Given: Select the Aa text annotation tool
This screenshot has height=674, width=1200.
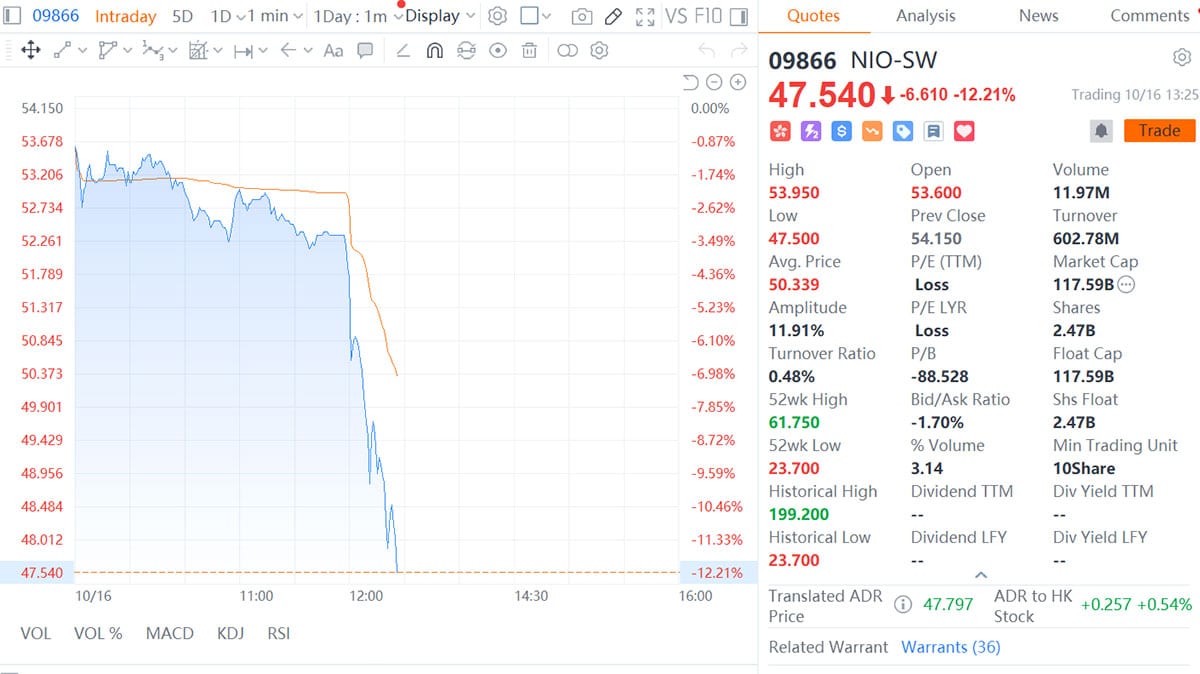Looking at the screenshot, I should click(334, 50).
